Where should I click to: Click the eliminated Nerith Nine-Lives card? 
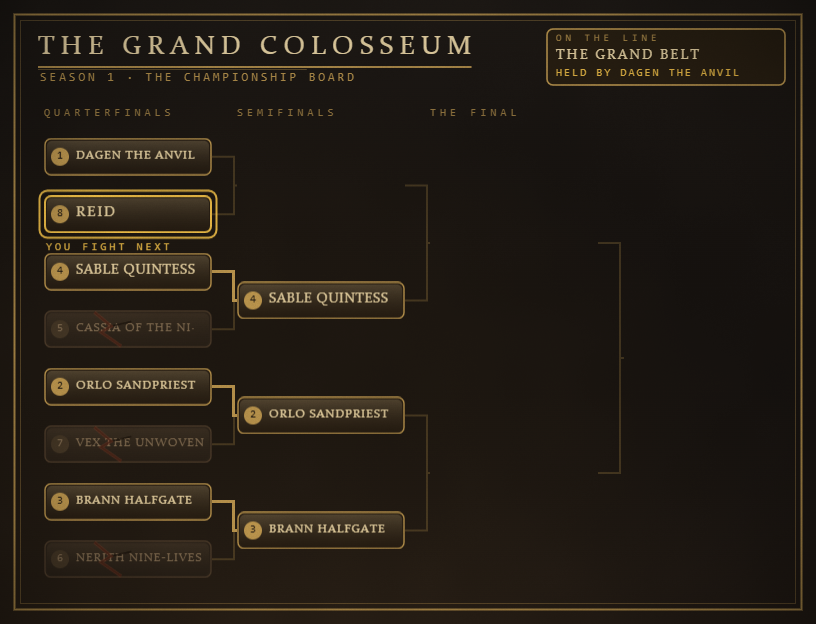point(128,559)
